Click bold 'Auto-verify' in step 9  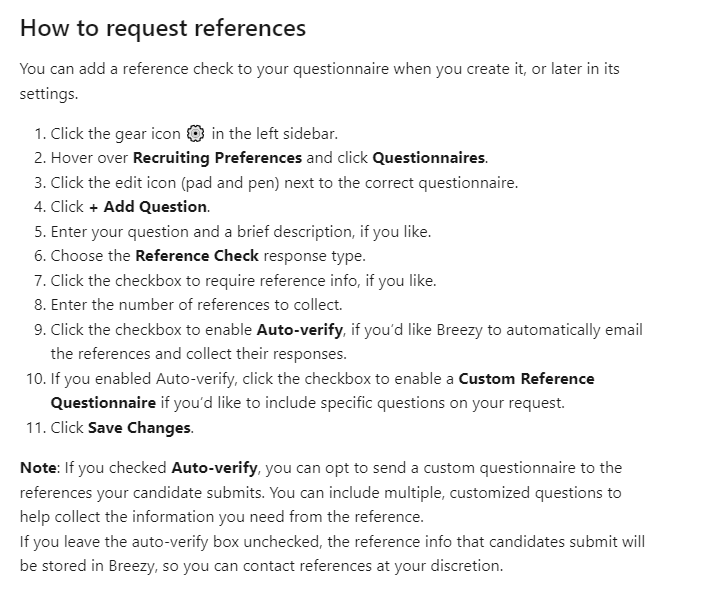coord(298,329)
